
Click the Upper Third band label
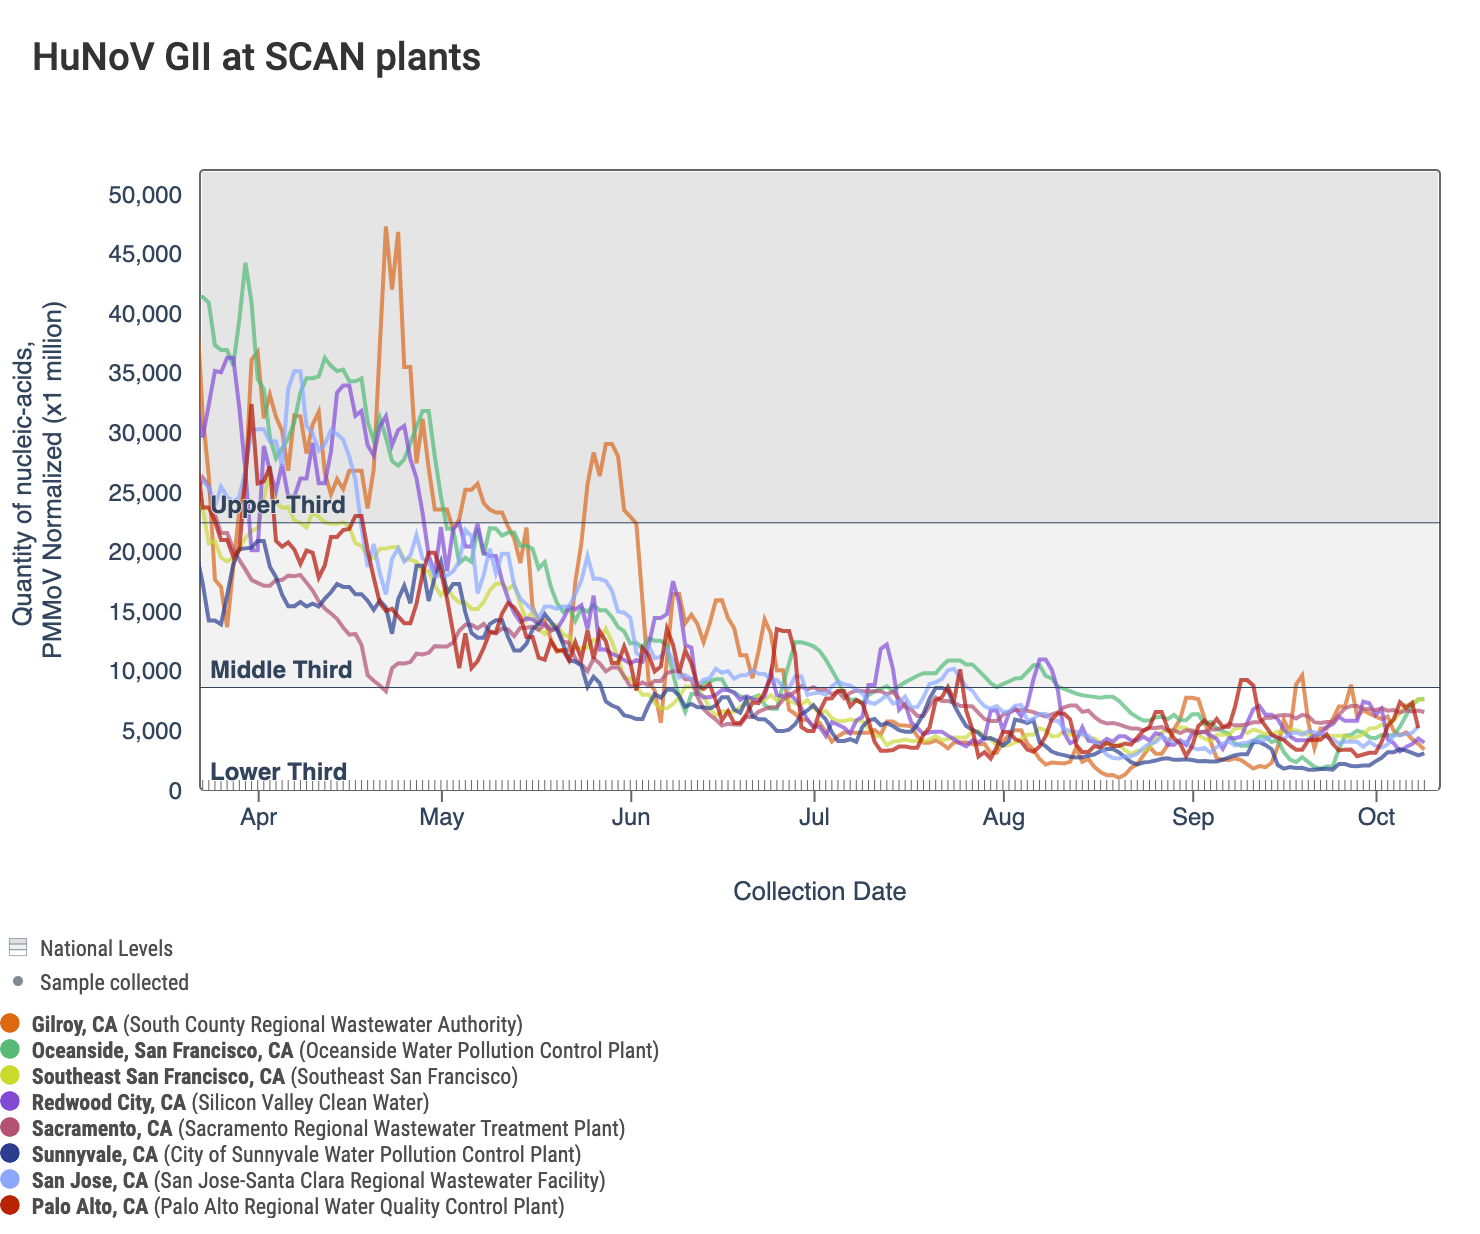coord(278,504)
